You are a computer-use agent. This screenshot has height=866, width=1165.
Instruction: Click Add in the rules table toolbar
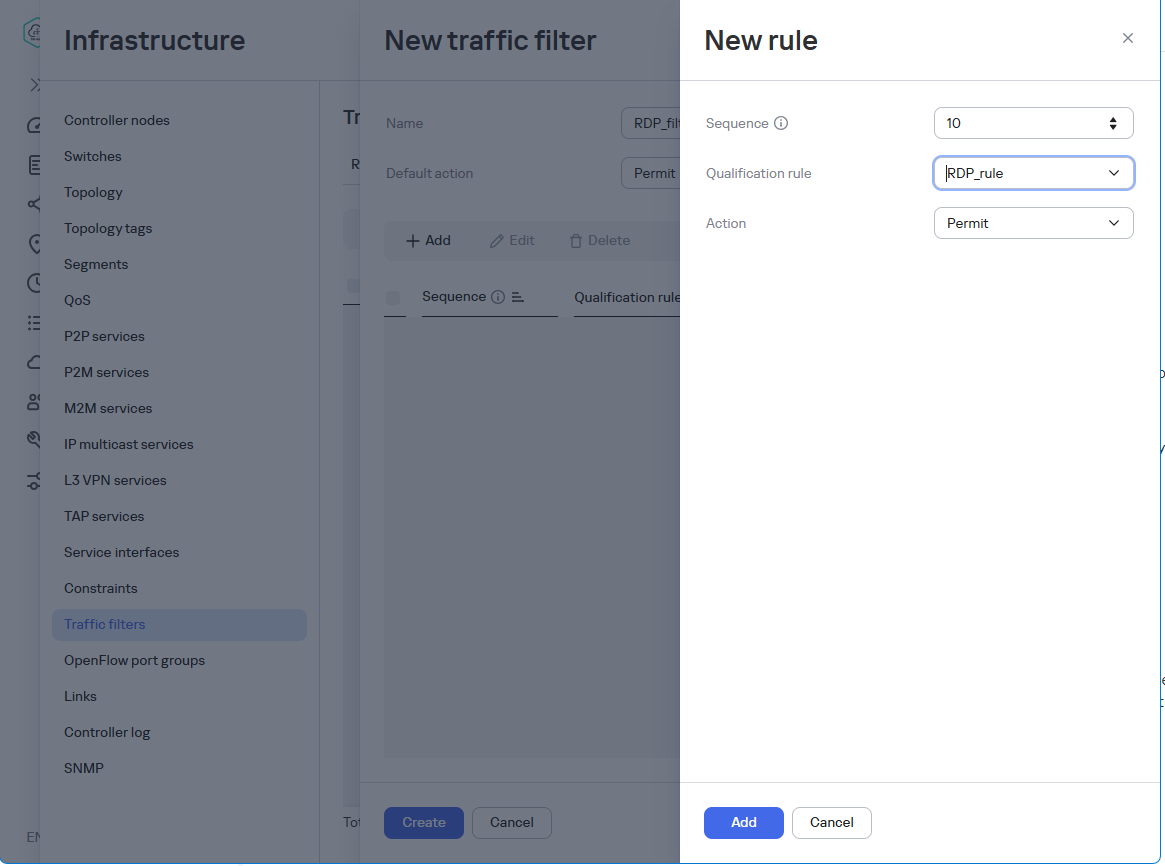(x=428, y=241)
